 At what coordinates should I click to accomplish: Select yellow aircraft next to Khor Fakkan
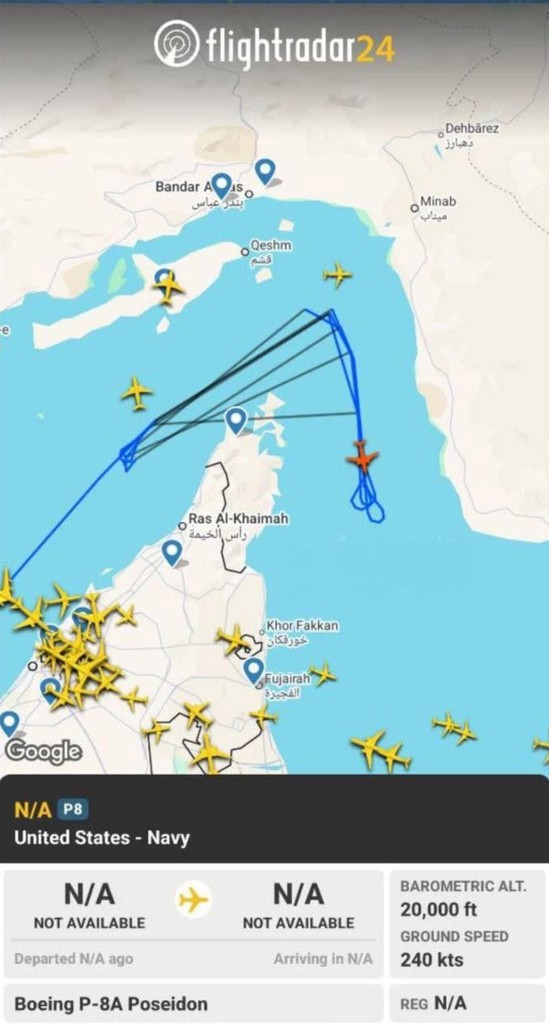pyautogui.click(x=233, y=640)
